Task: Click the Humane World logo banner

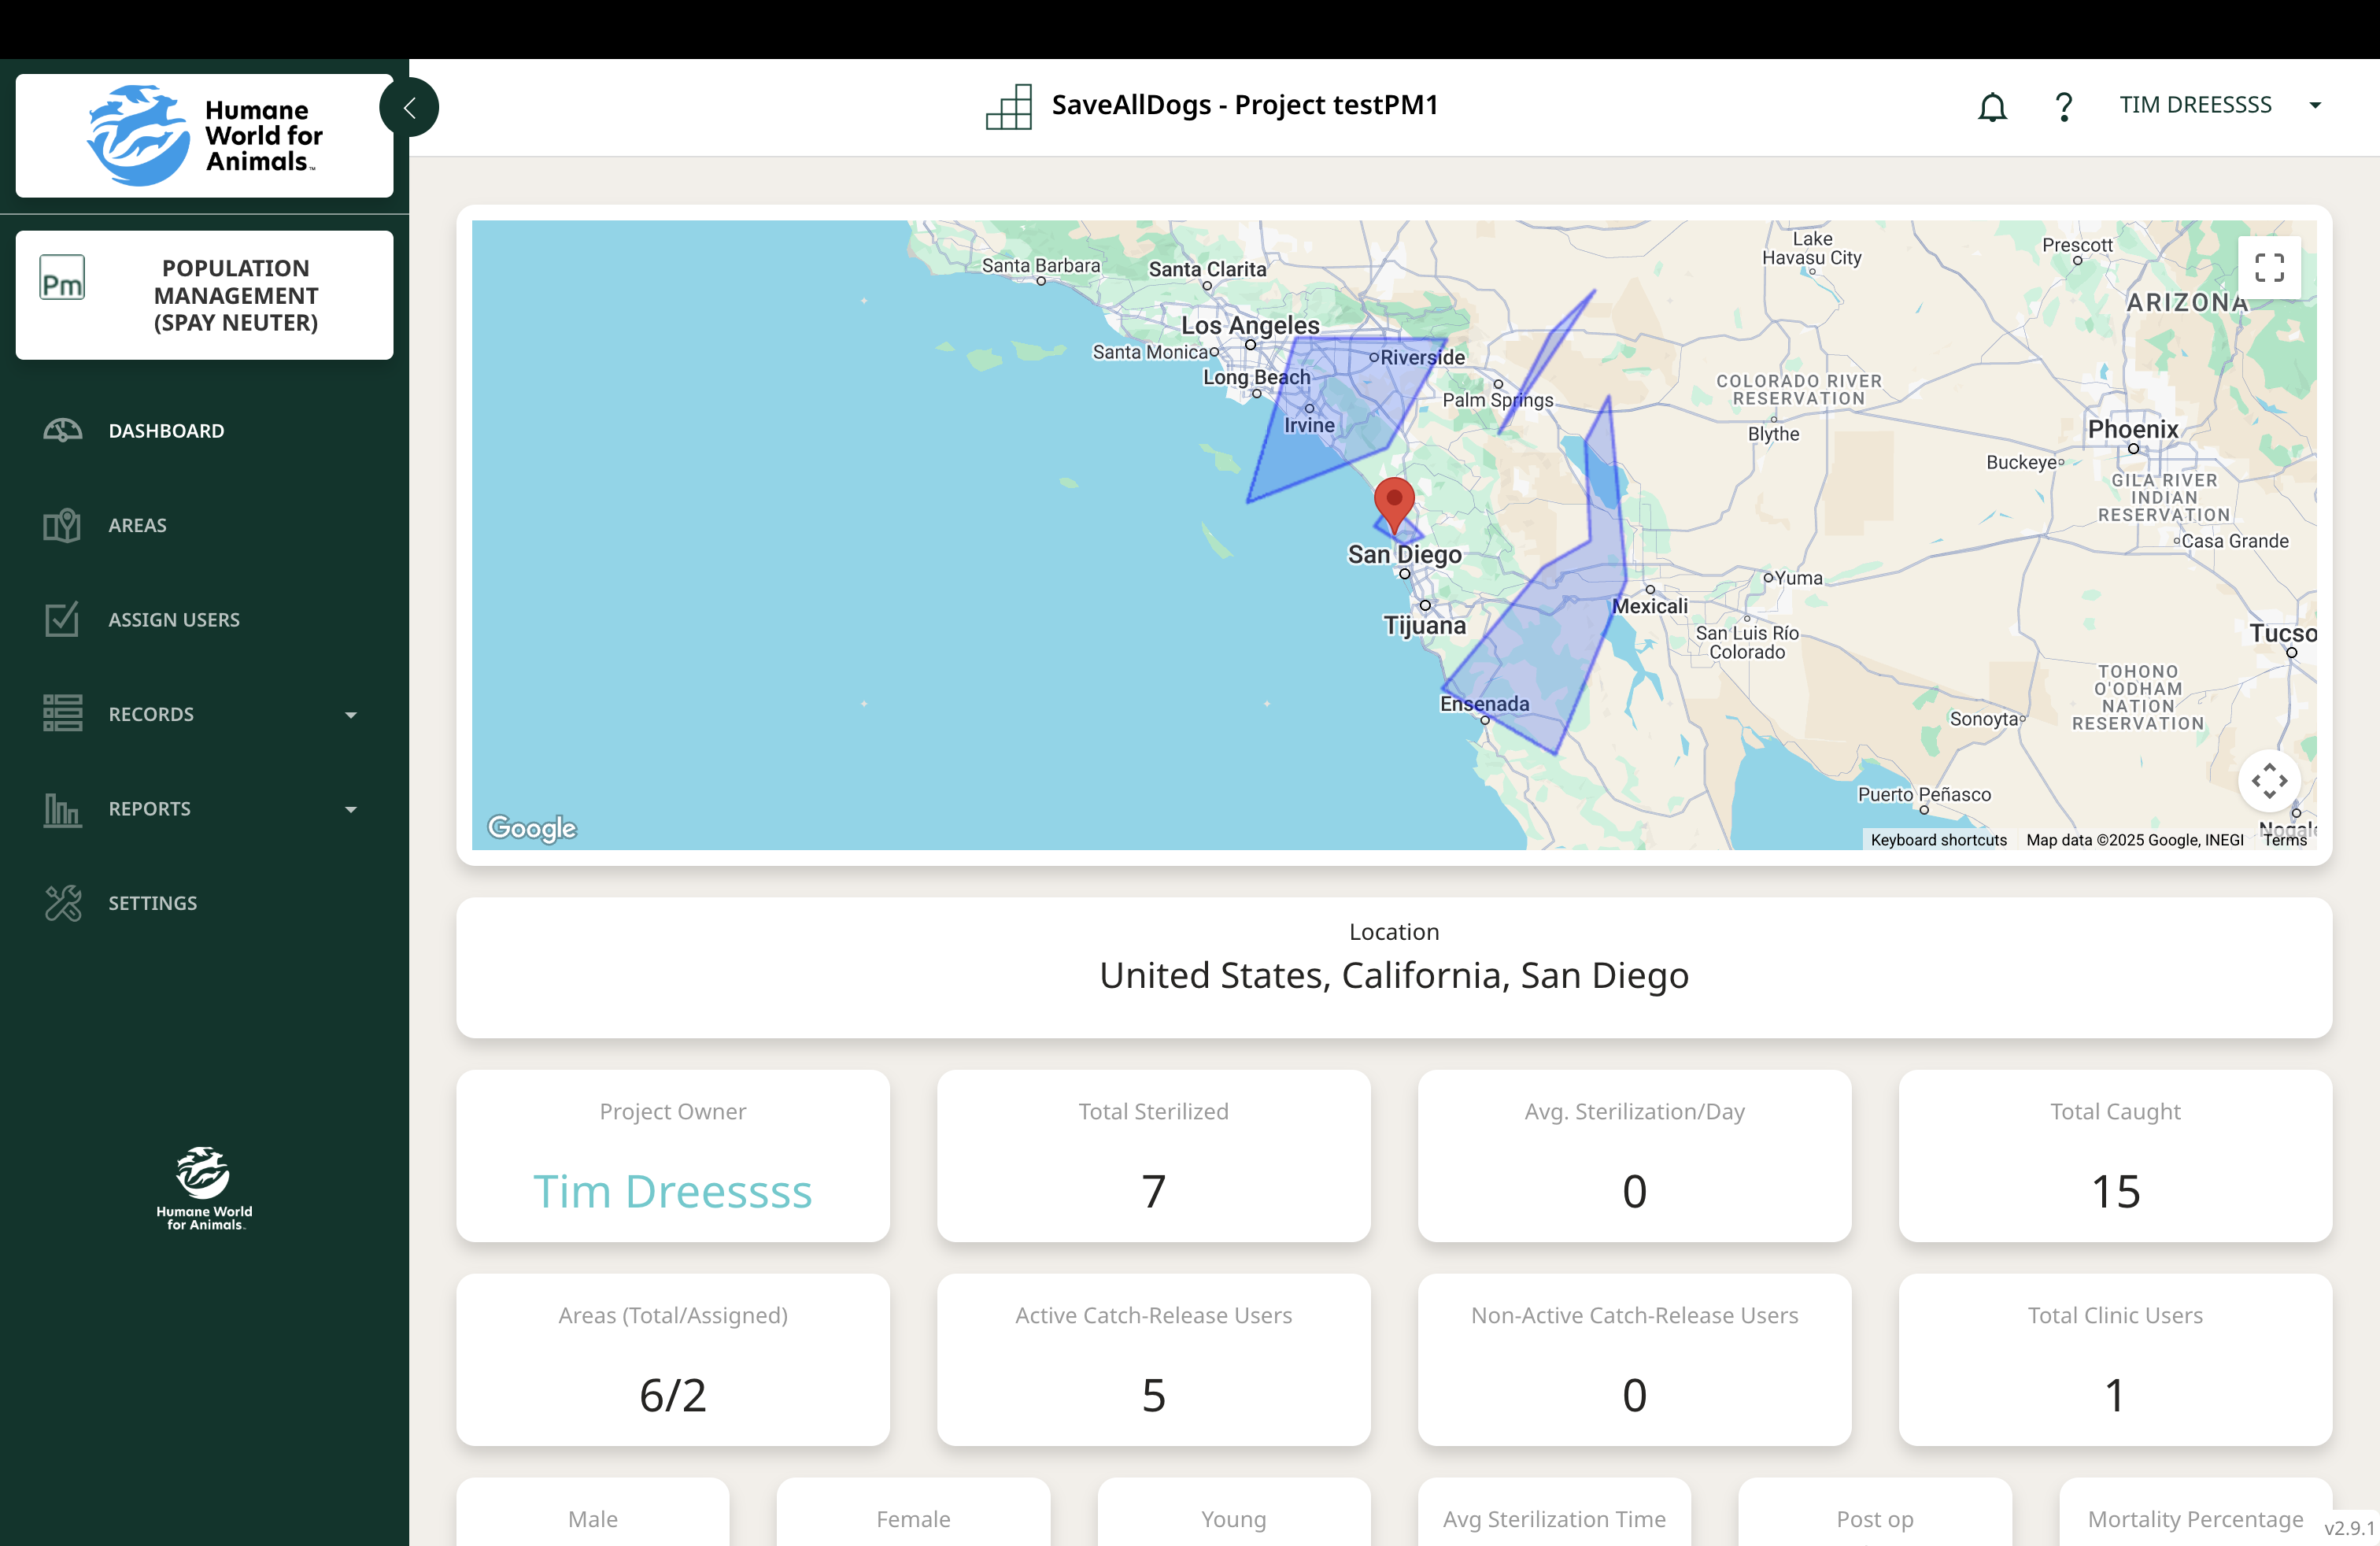Action: coord(205,135)
